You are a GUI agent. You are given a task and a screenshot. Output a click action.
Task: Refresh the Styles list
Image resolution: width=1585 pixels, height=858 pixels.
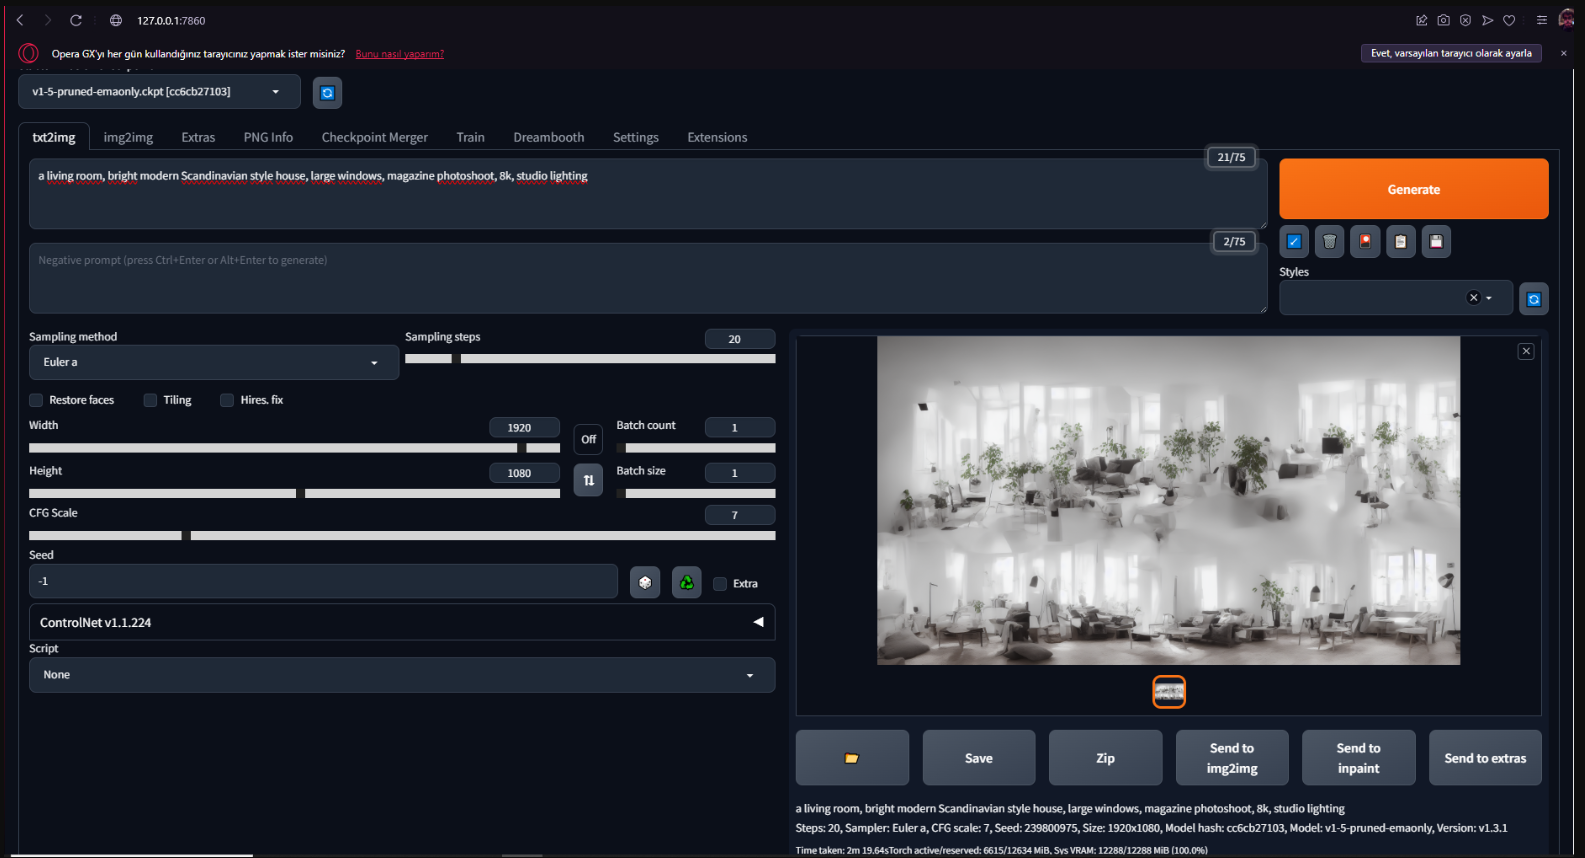click(x=1534, y=299)
